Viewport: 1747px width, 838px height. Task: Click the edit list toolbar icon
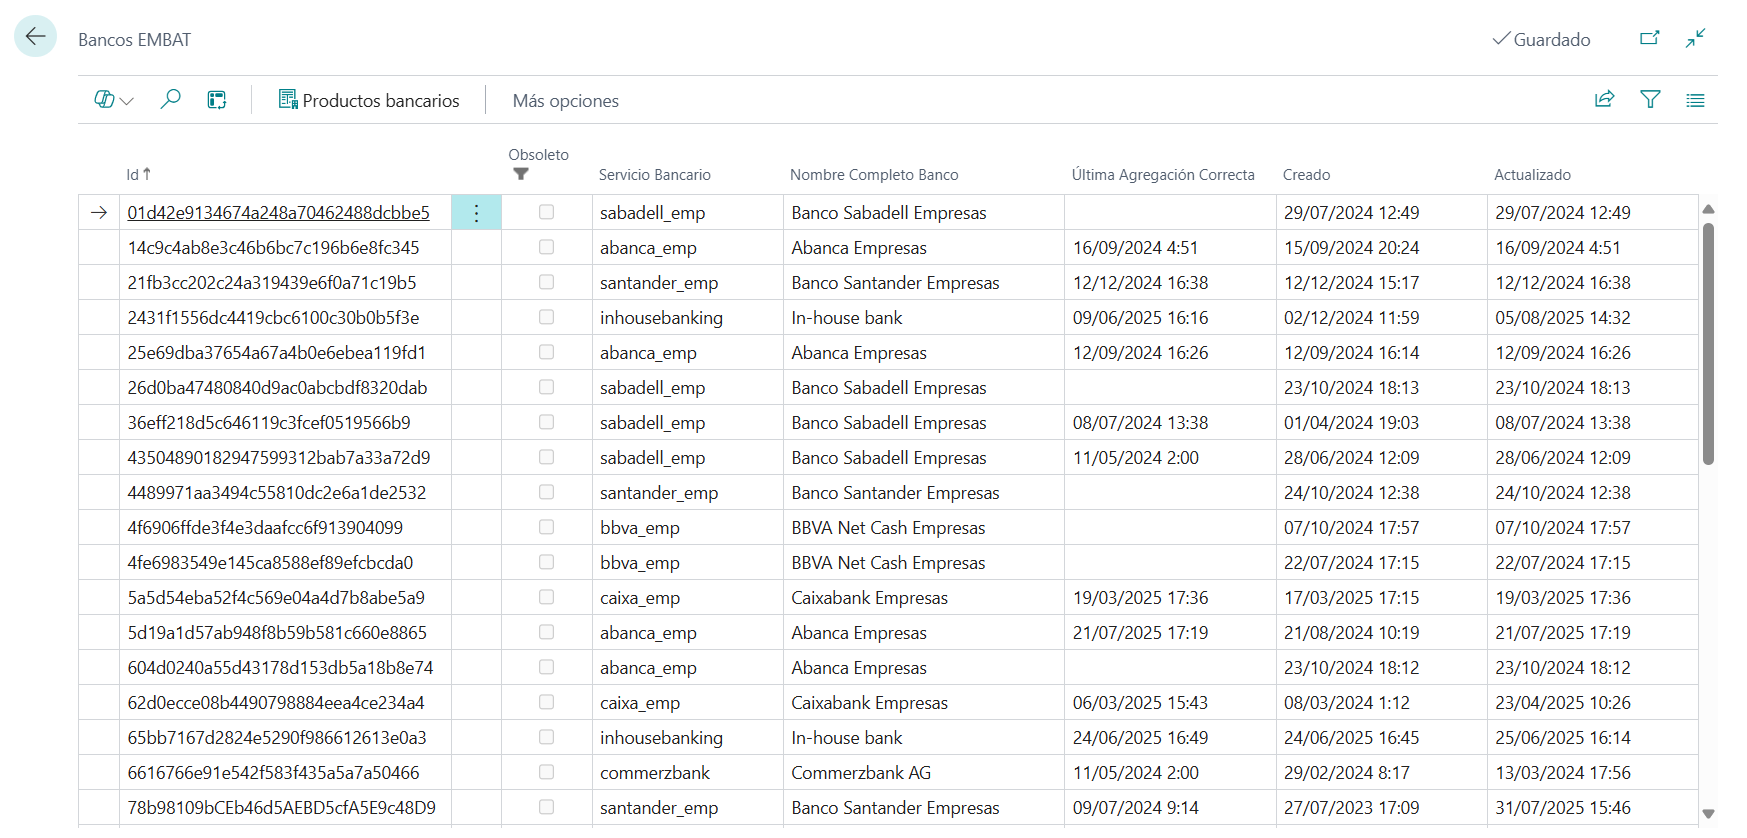[217, 99]
